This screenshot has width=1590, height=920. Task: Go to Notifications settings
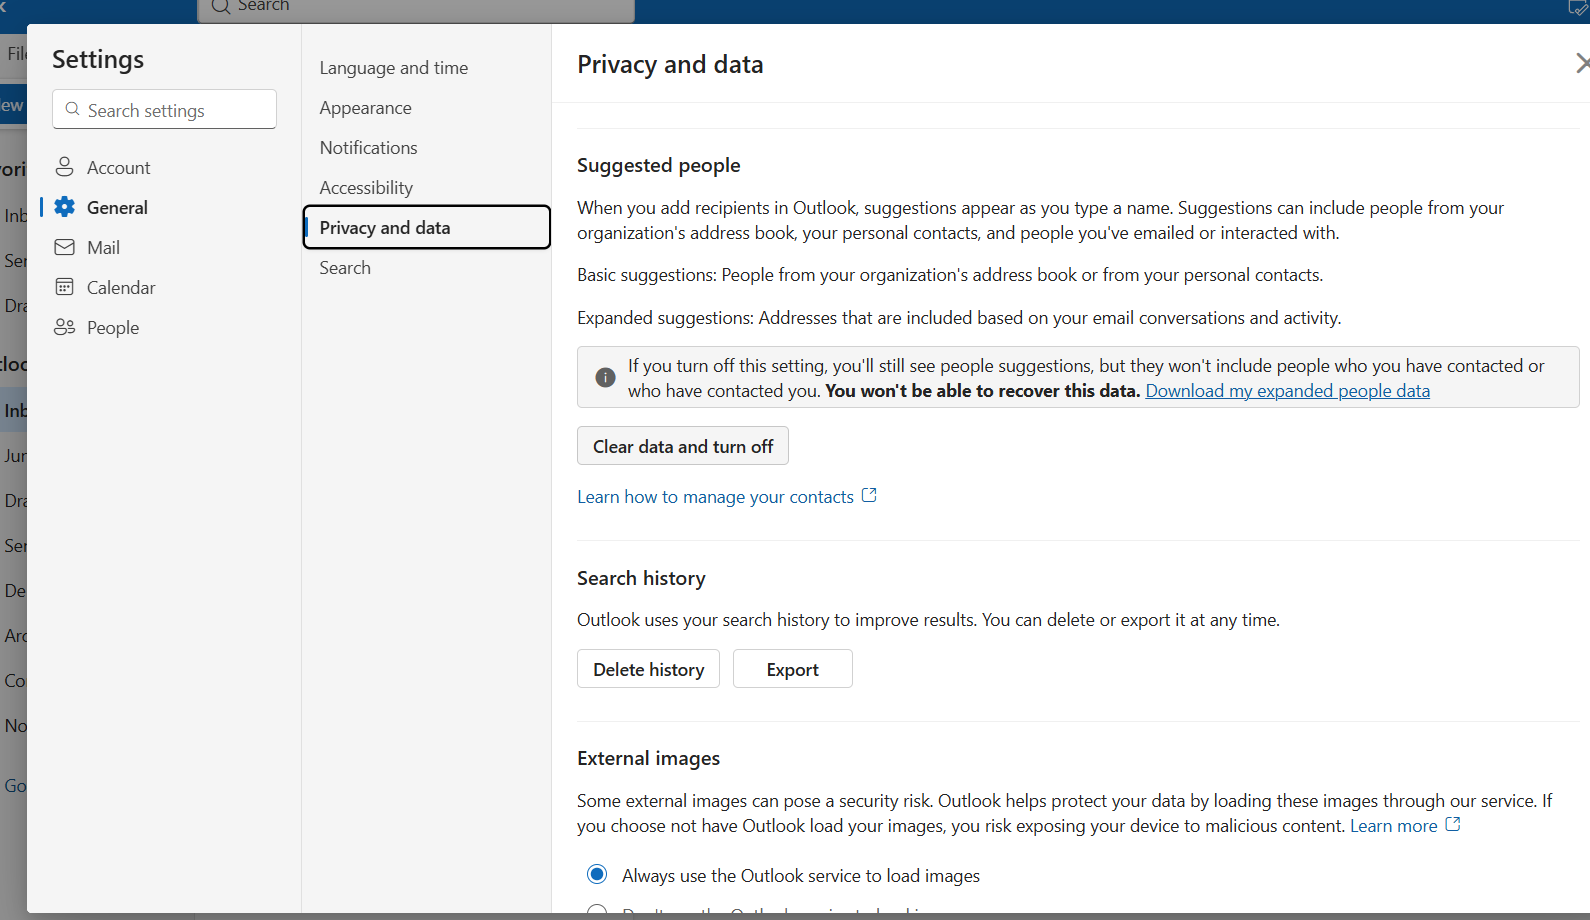click(369, 148)
